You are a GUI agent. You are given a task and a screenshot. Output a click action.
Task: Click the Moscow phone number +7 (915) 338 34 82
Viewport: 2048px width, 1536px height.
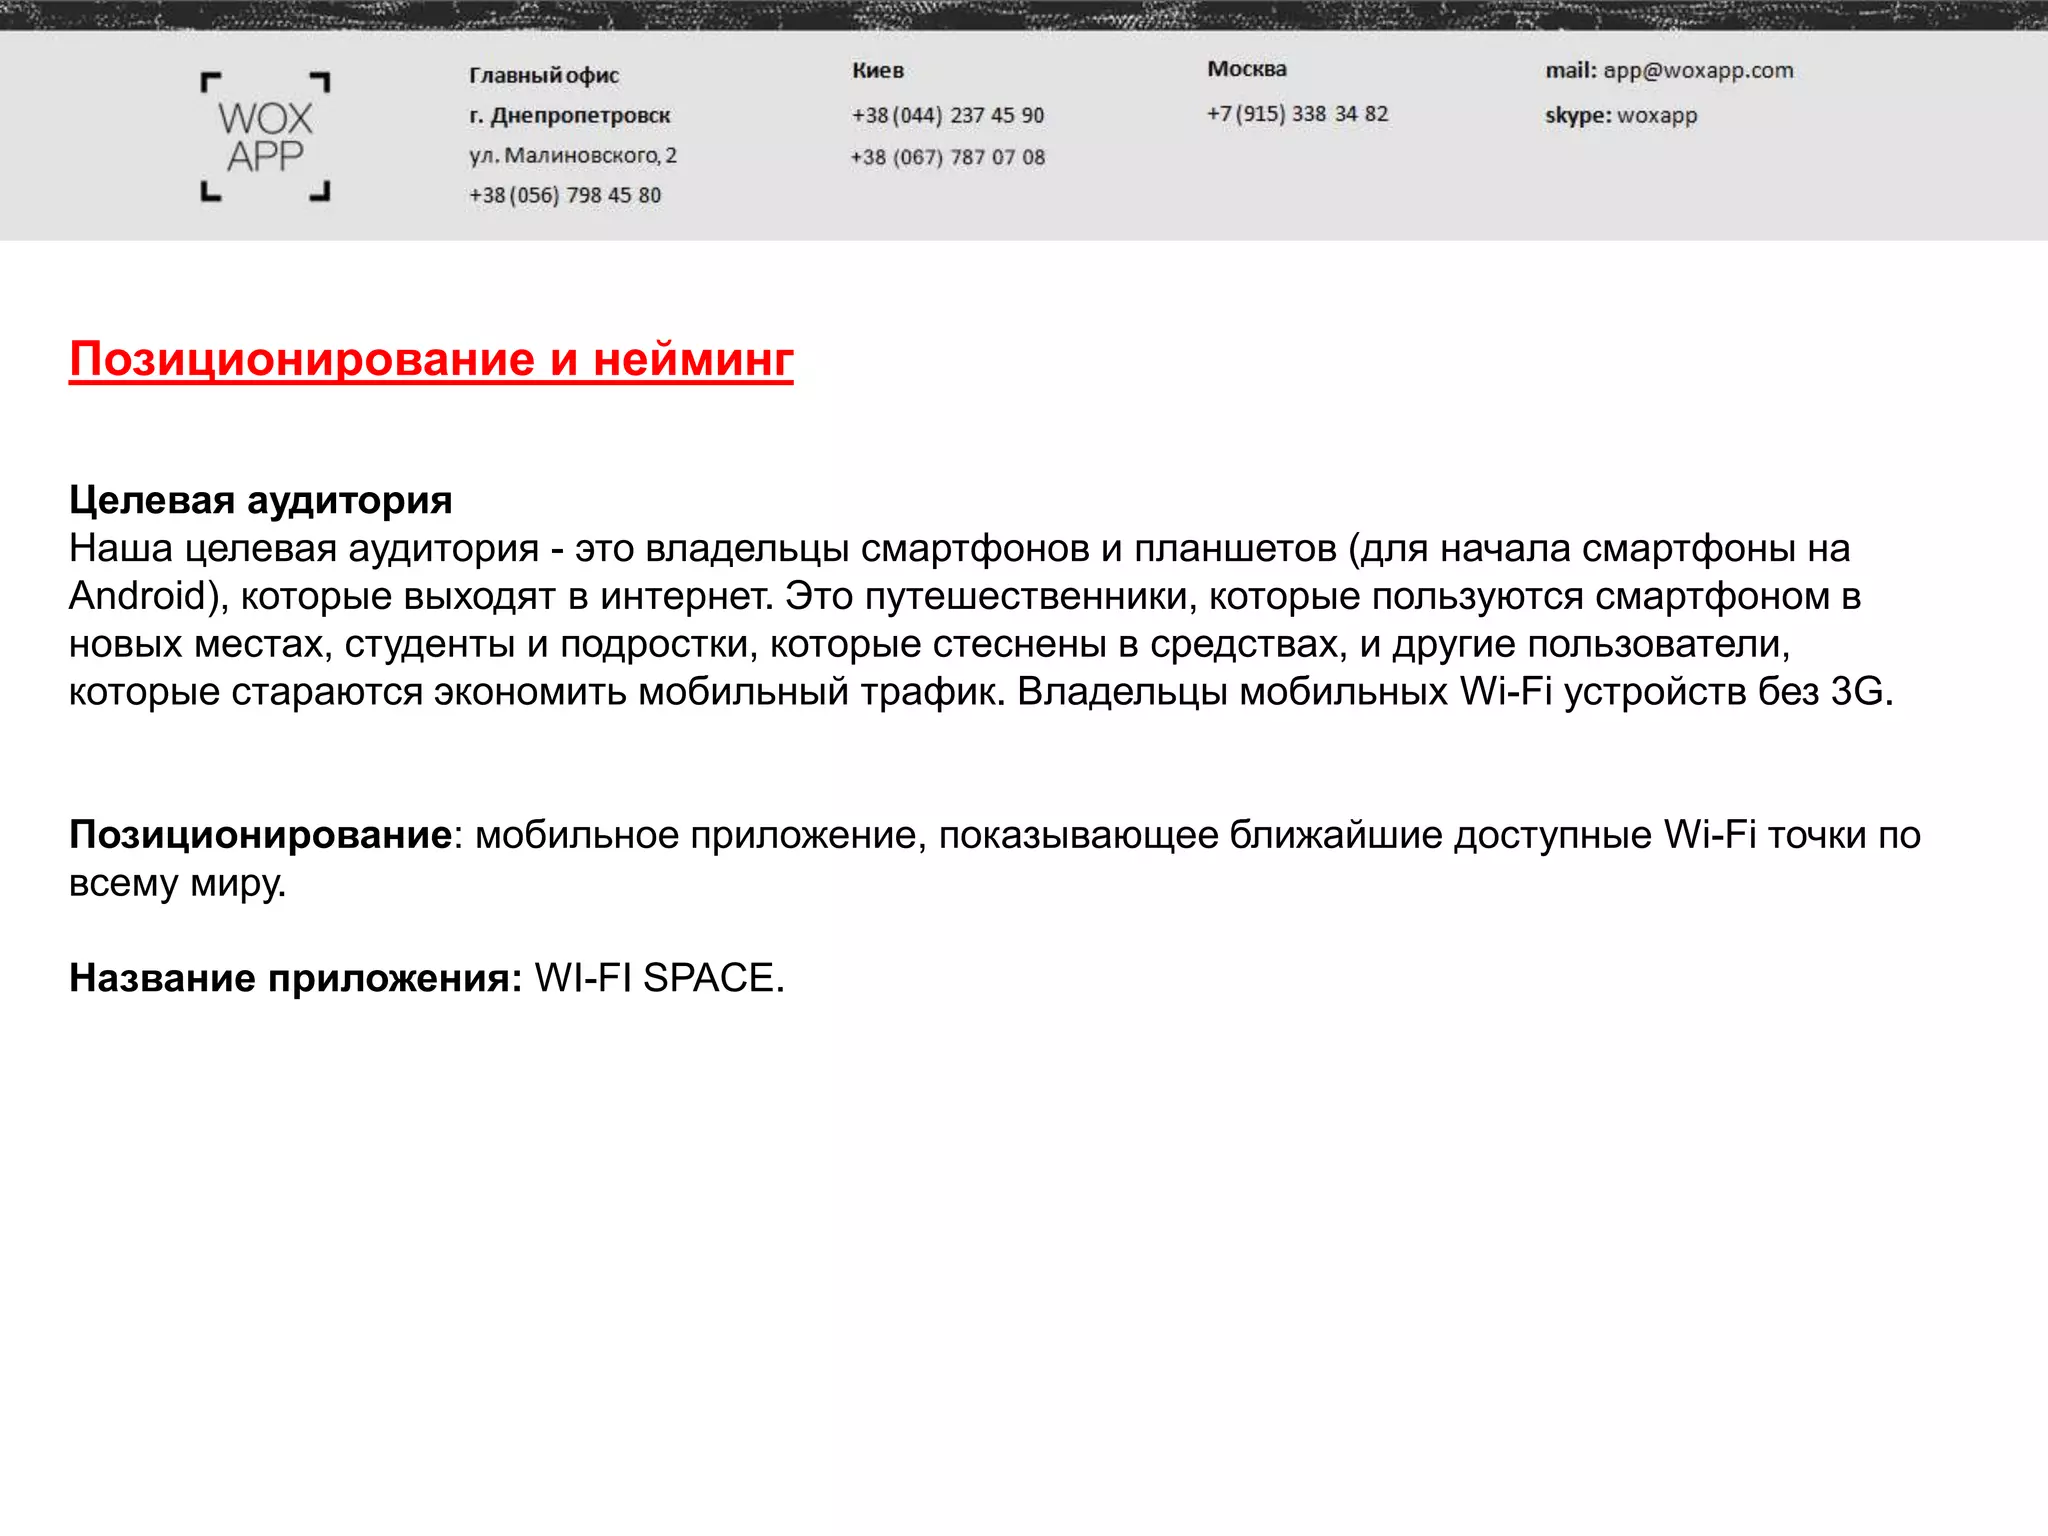(x=1297, y=114)
